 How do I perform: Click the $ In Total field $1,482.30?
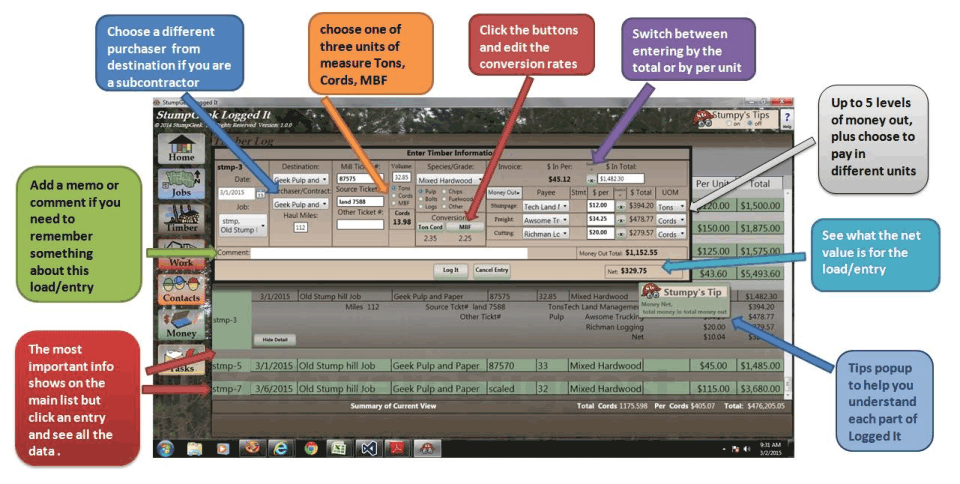point(621,179)
